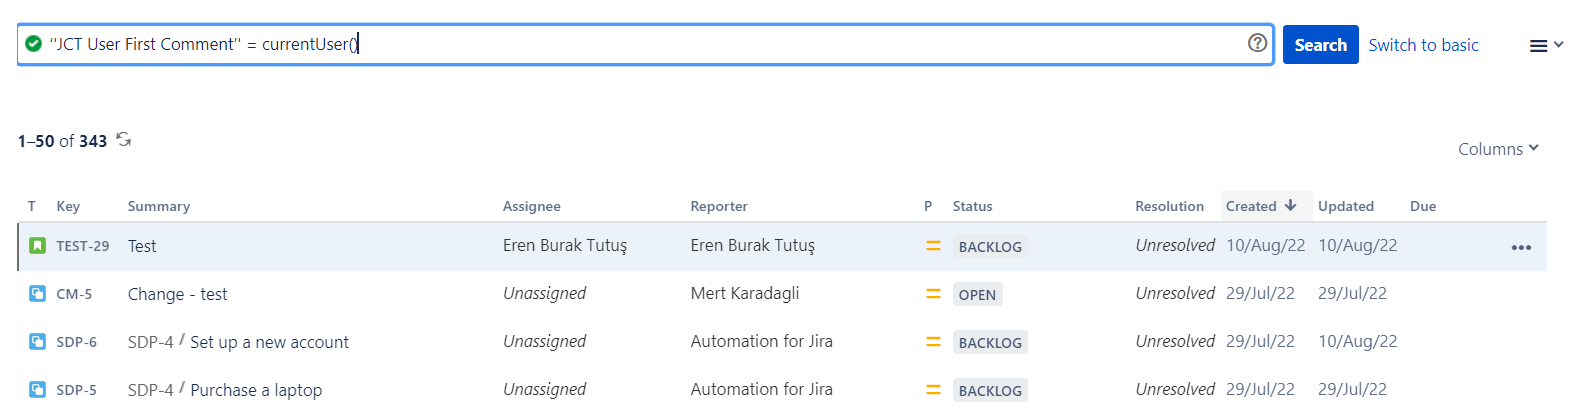The image size is (1575, 413).
Task: Click medium priority icon for SDP-5
Action: [x=933, y=390]
